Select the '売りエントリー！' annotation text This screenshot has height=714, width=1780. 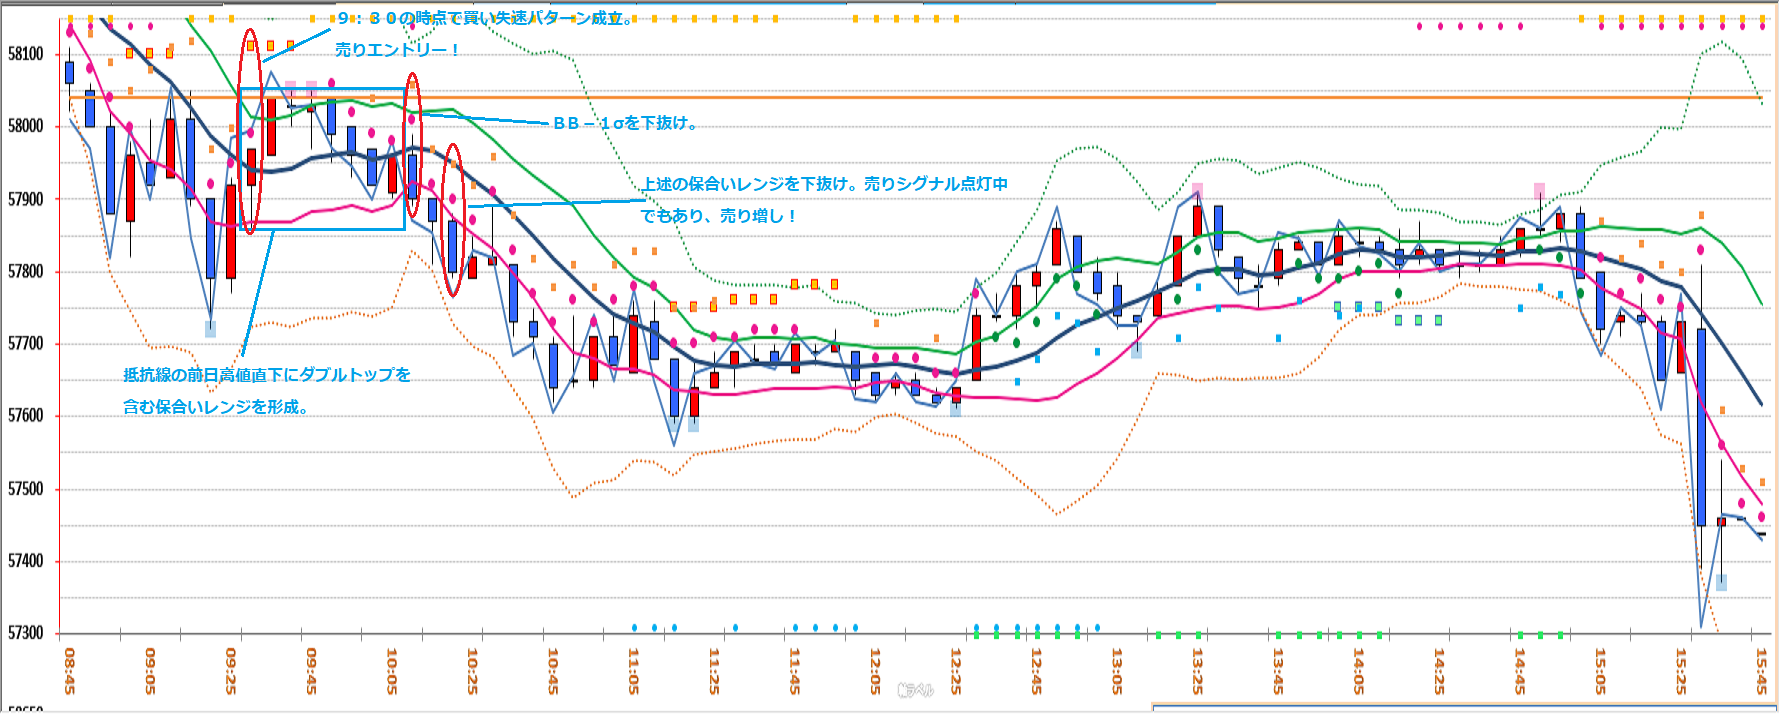396,50
